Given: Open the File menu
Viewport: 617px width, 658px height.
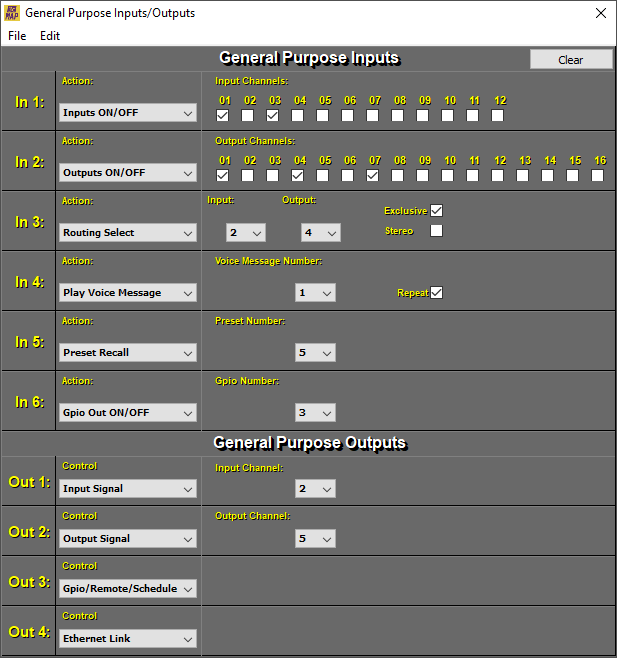Looking at the screenshot, I should pyautogui.click(x=17, y=35).
